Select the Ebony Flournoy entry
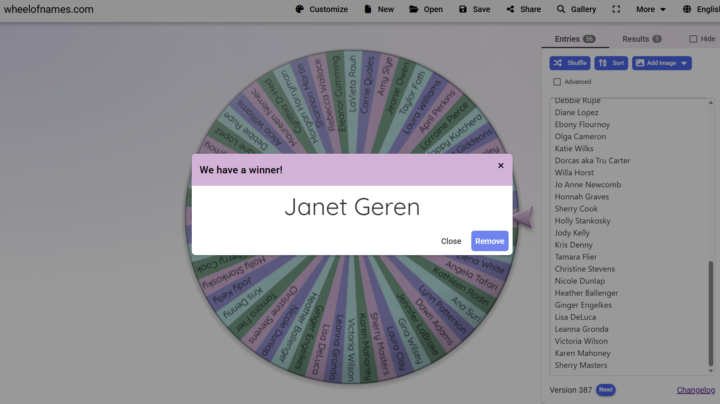This screenshot has height=404, width=720. (x=582, y=124)
